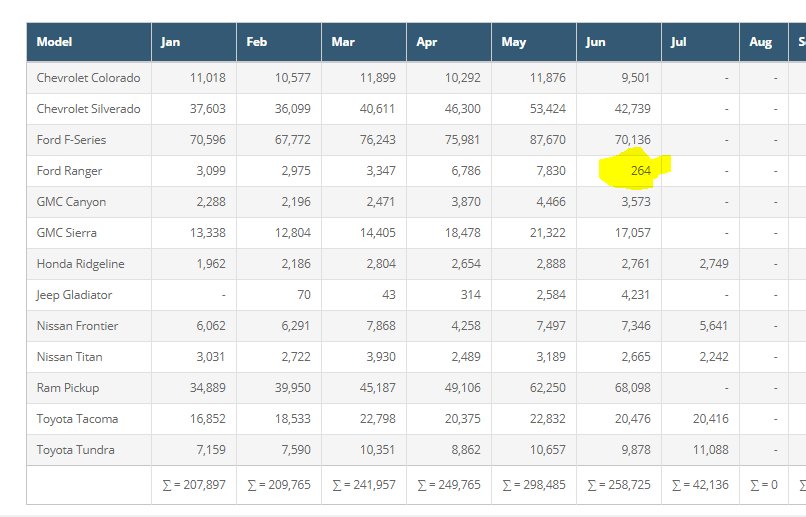Click the May total 298,485
The image size is (806, 517).
tap(534, 485)
